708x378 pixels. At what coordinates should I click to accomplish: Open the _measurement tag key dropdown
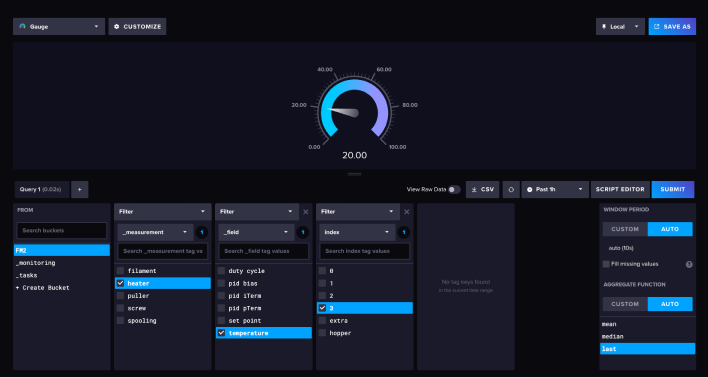(155, 232)
